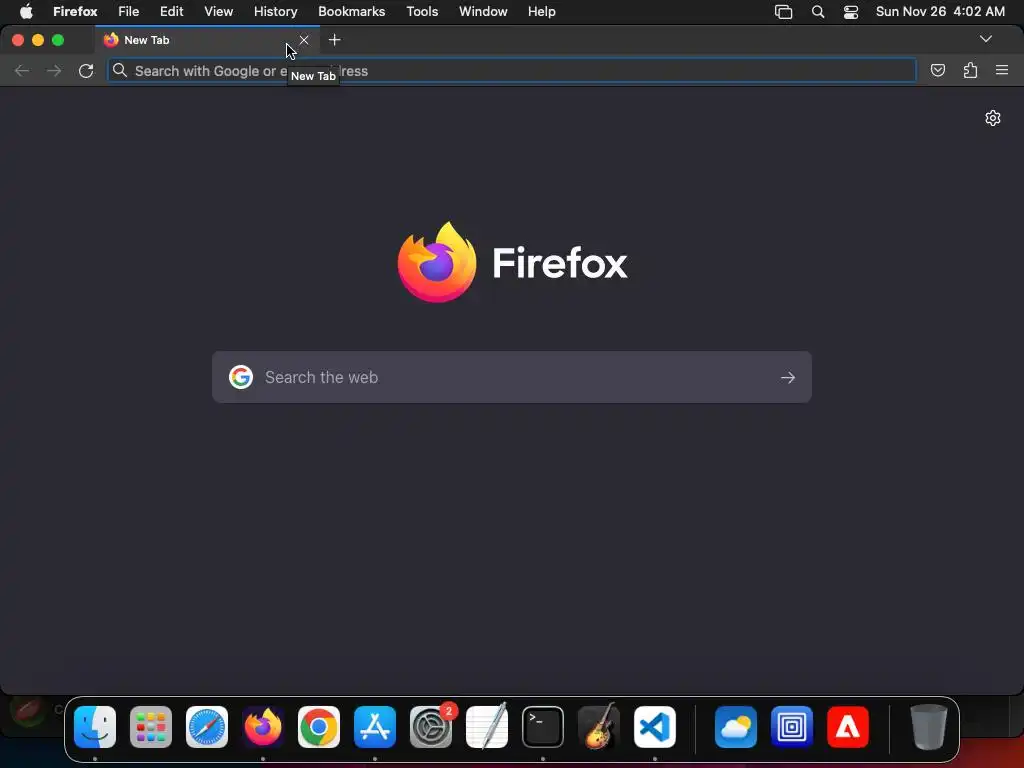The width and height of the screenshot is (1024, 768).
Task: Open Visual Studio Code from the Dock
Action: [x=655, y=727]
